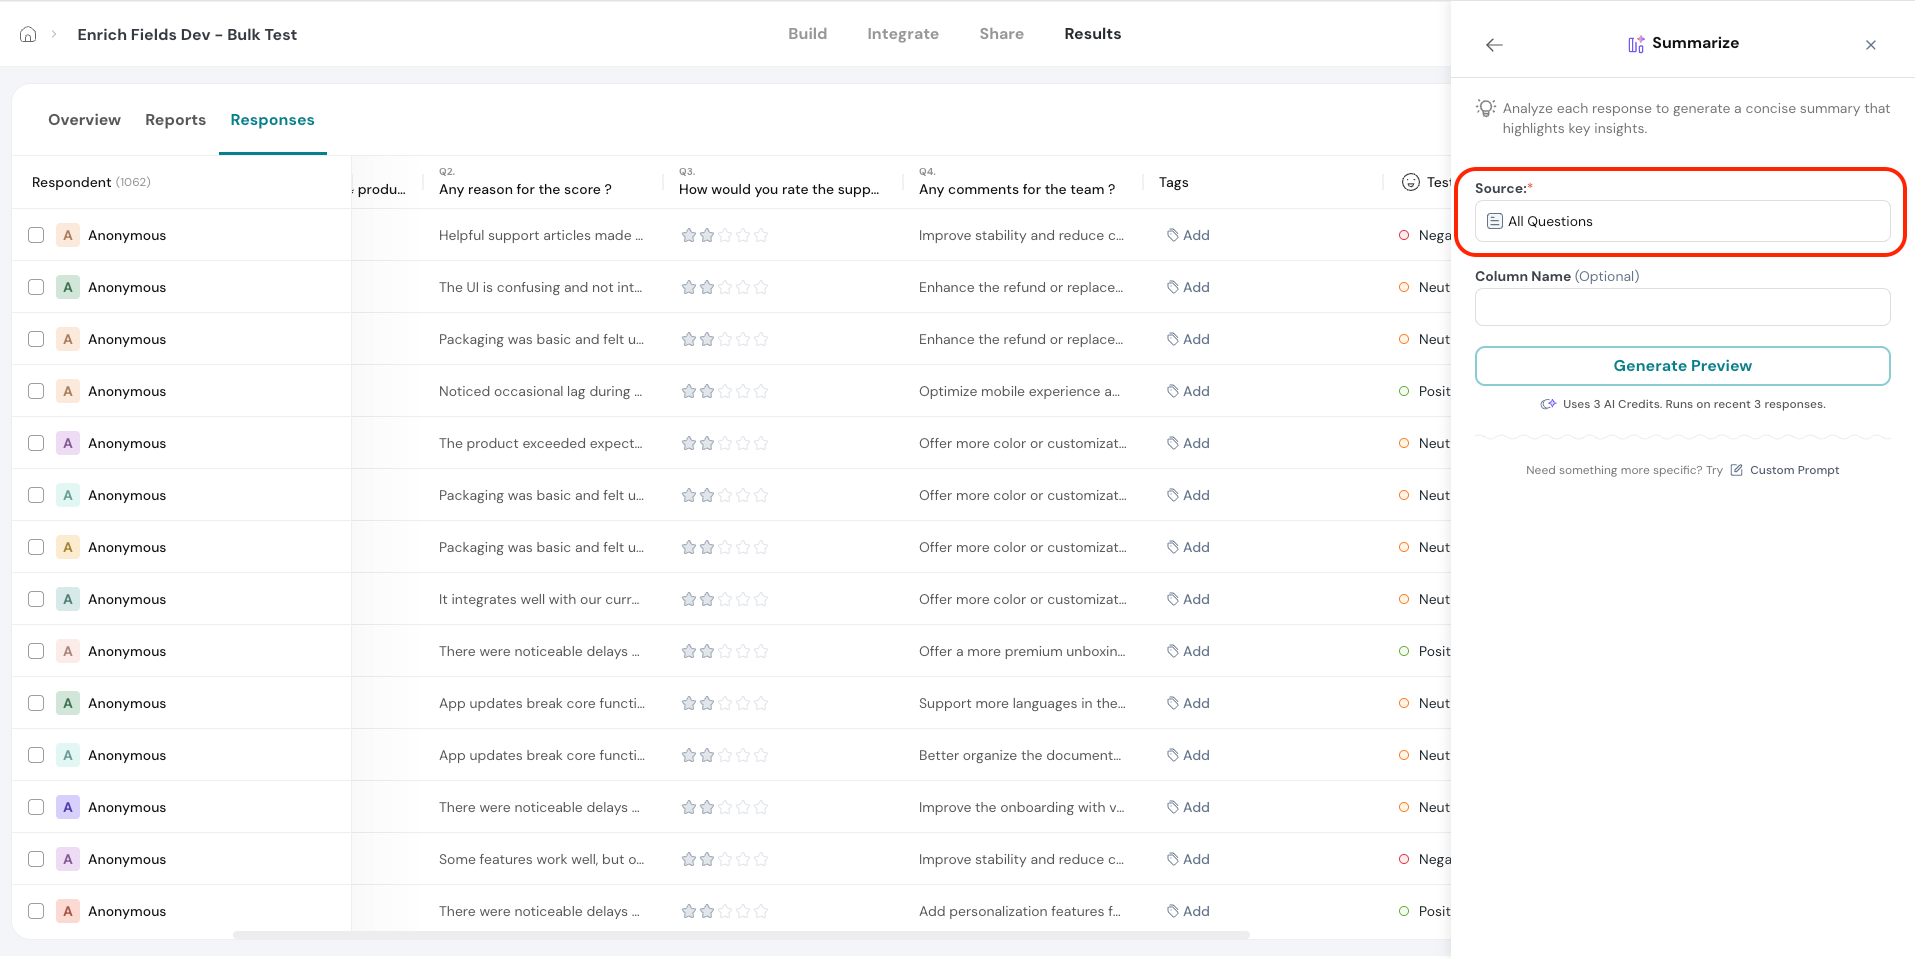
Task: Open Q4 Any comments column header
Action: pyautogui.click(x=1016, y=189)
